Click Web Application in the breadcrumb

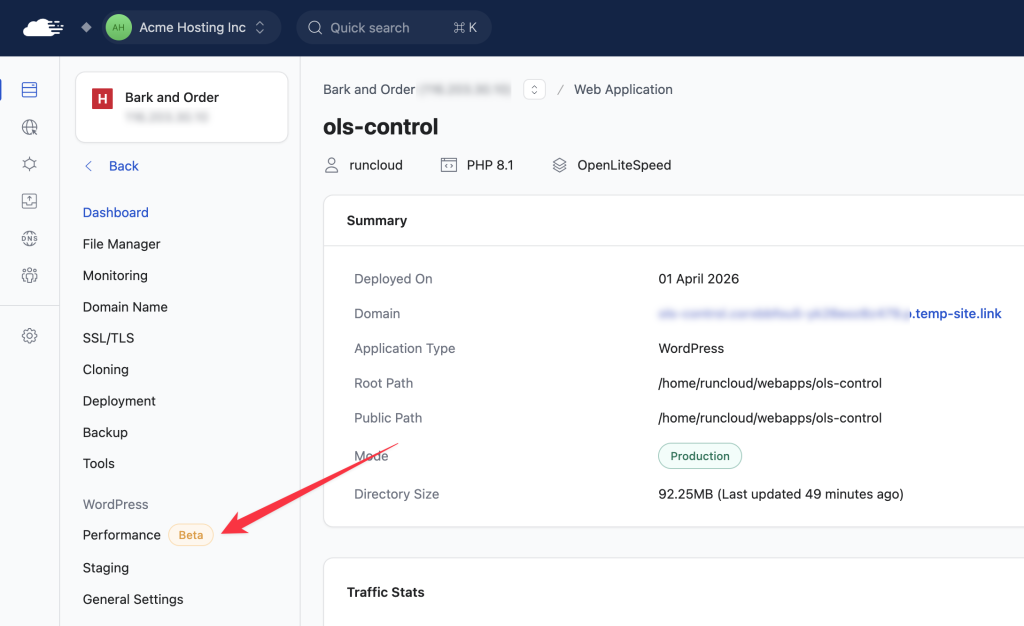(623, 89)
